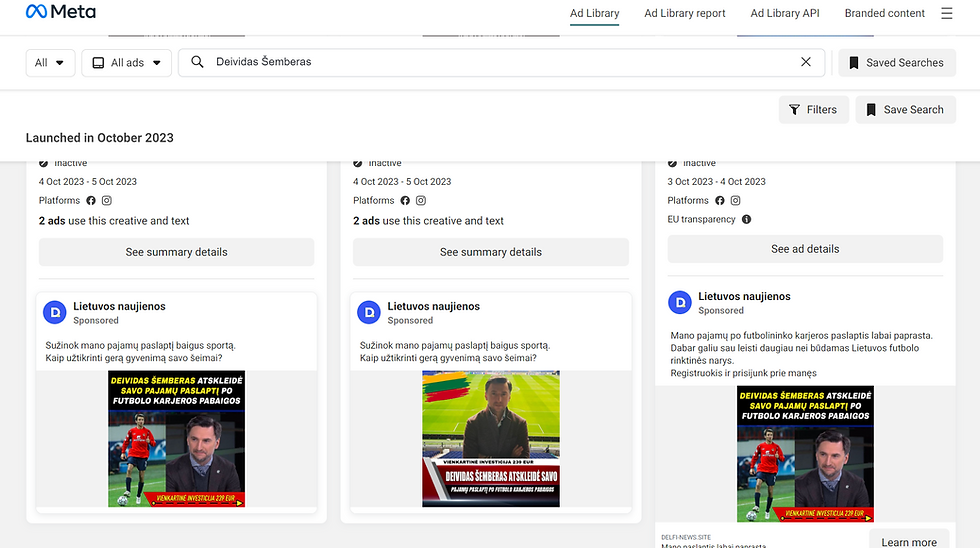Open the Filters button

(x=814, y=110)
